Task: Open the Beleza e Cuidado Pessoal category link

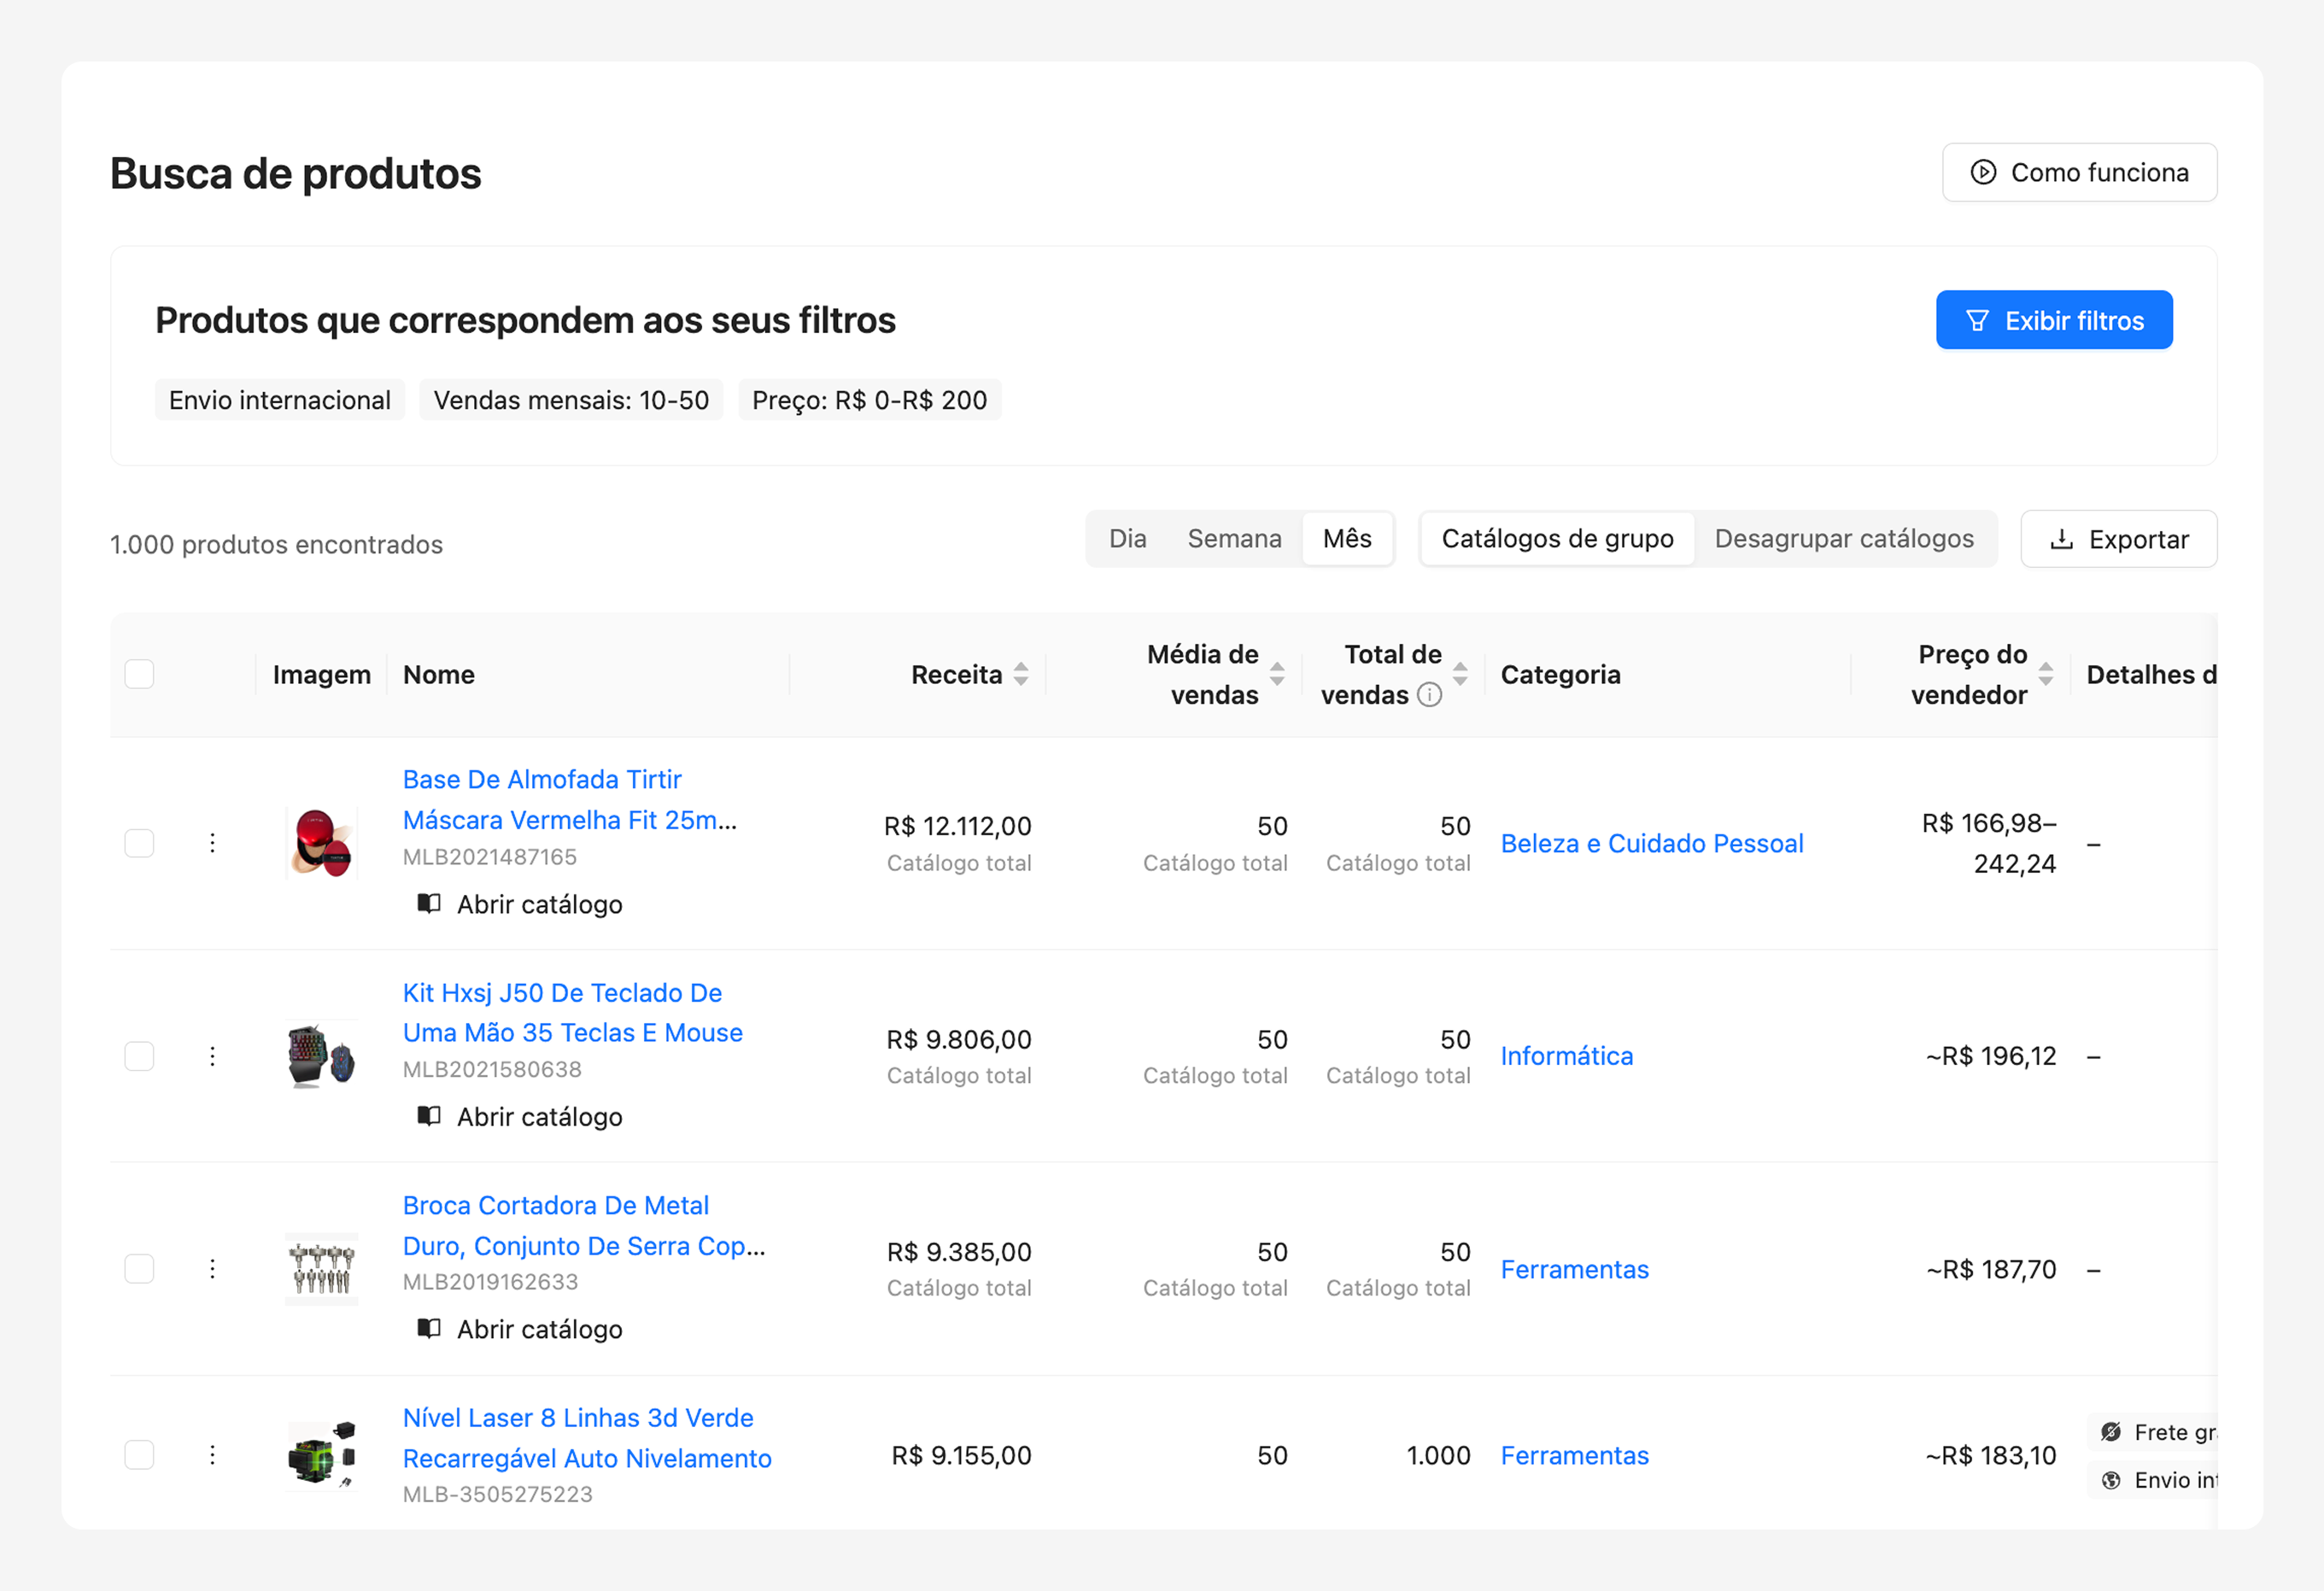Action: 1652,843
